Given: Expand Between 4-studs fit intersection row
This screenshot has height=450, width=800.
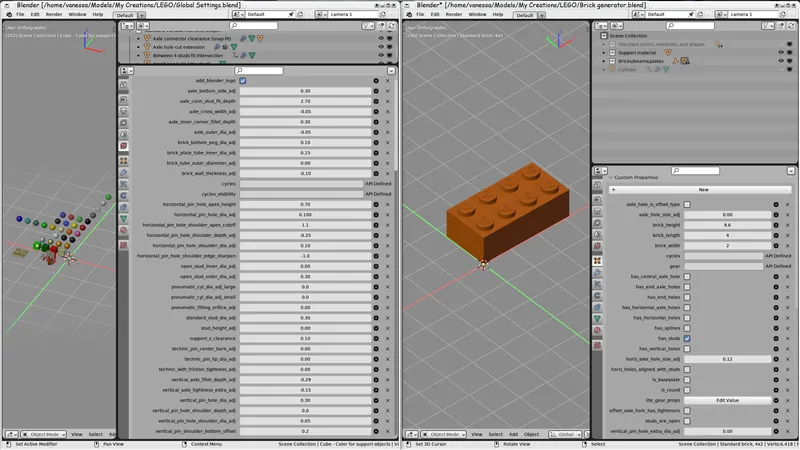Looking at the screenshot, I should coord(138,55).
